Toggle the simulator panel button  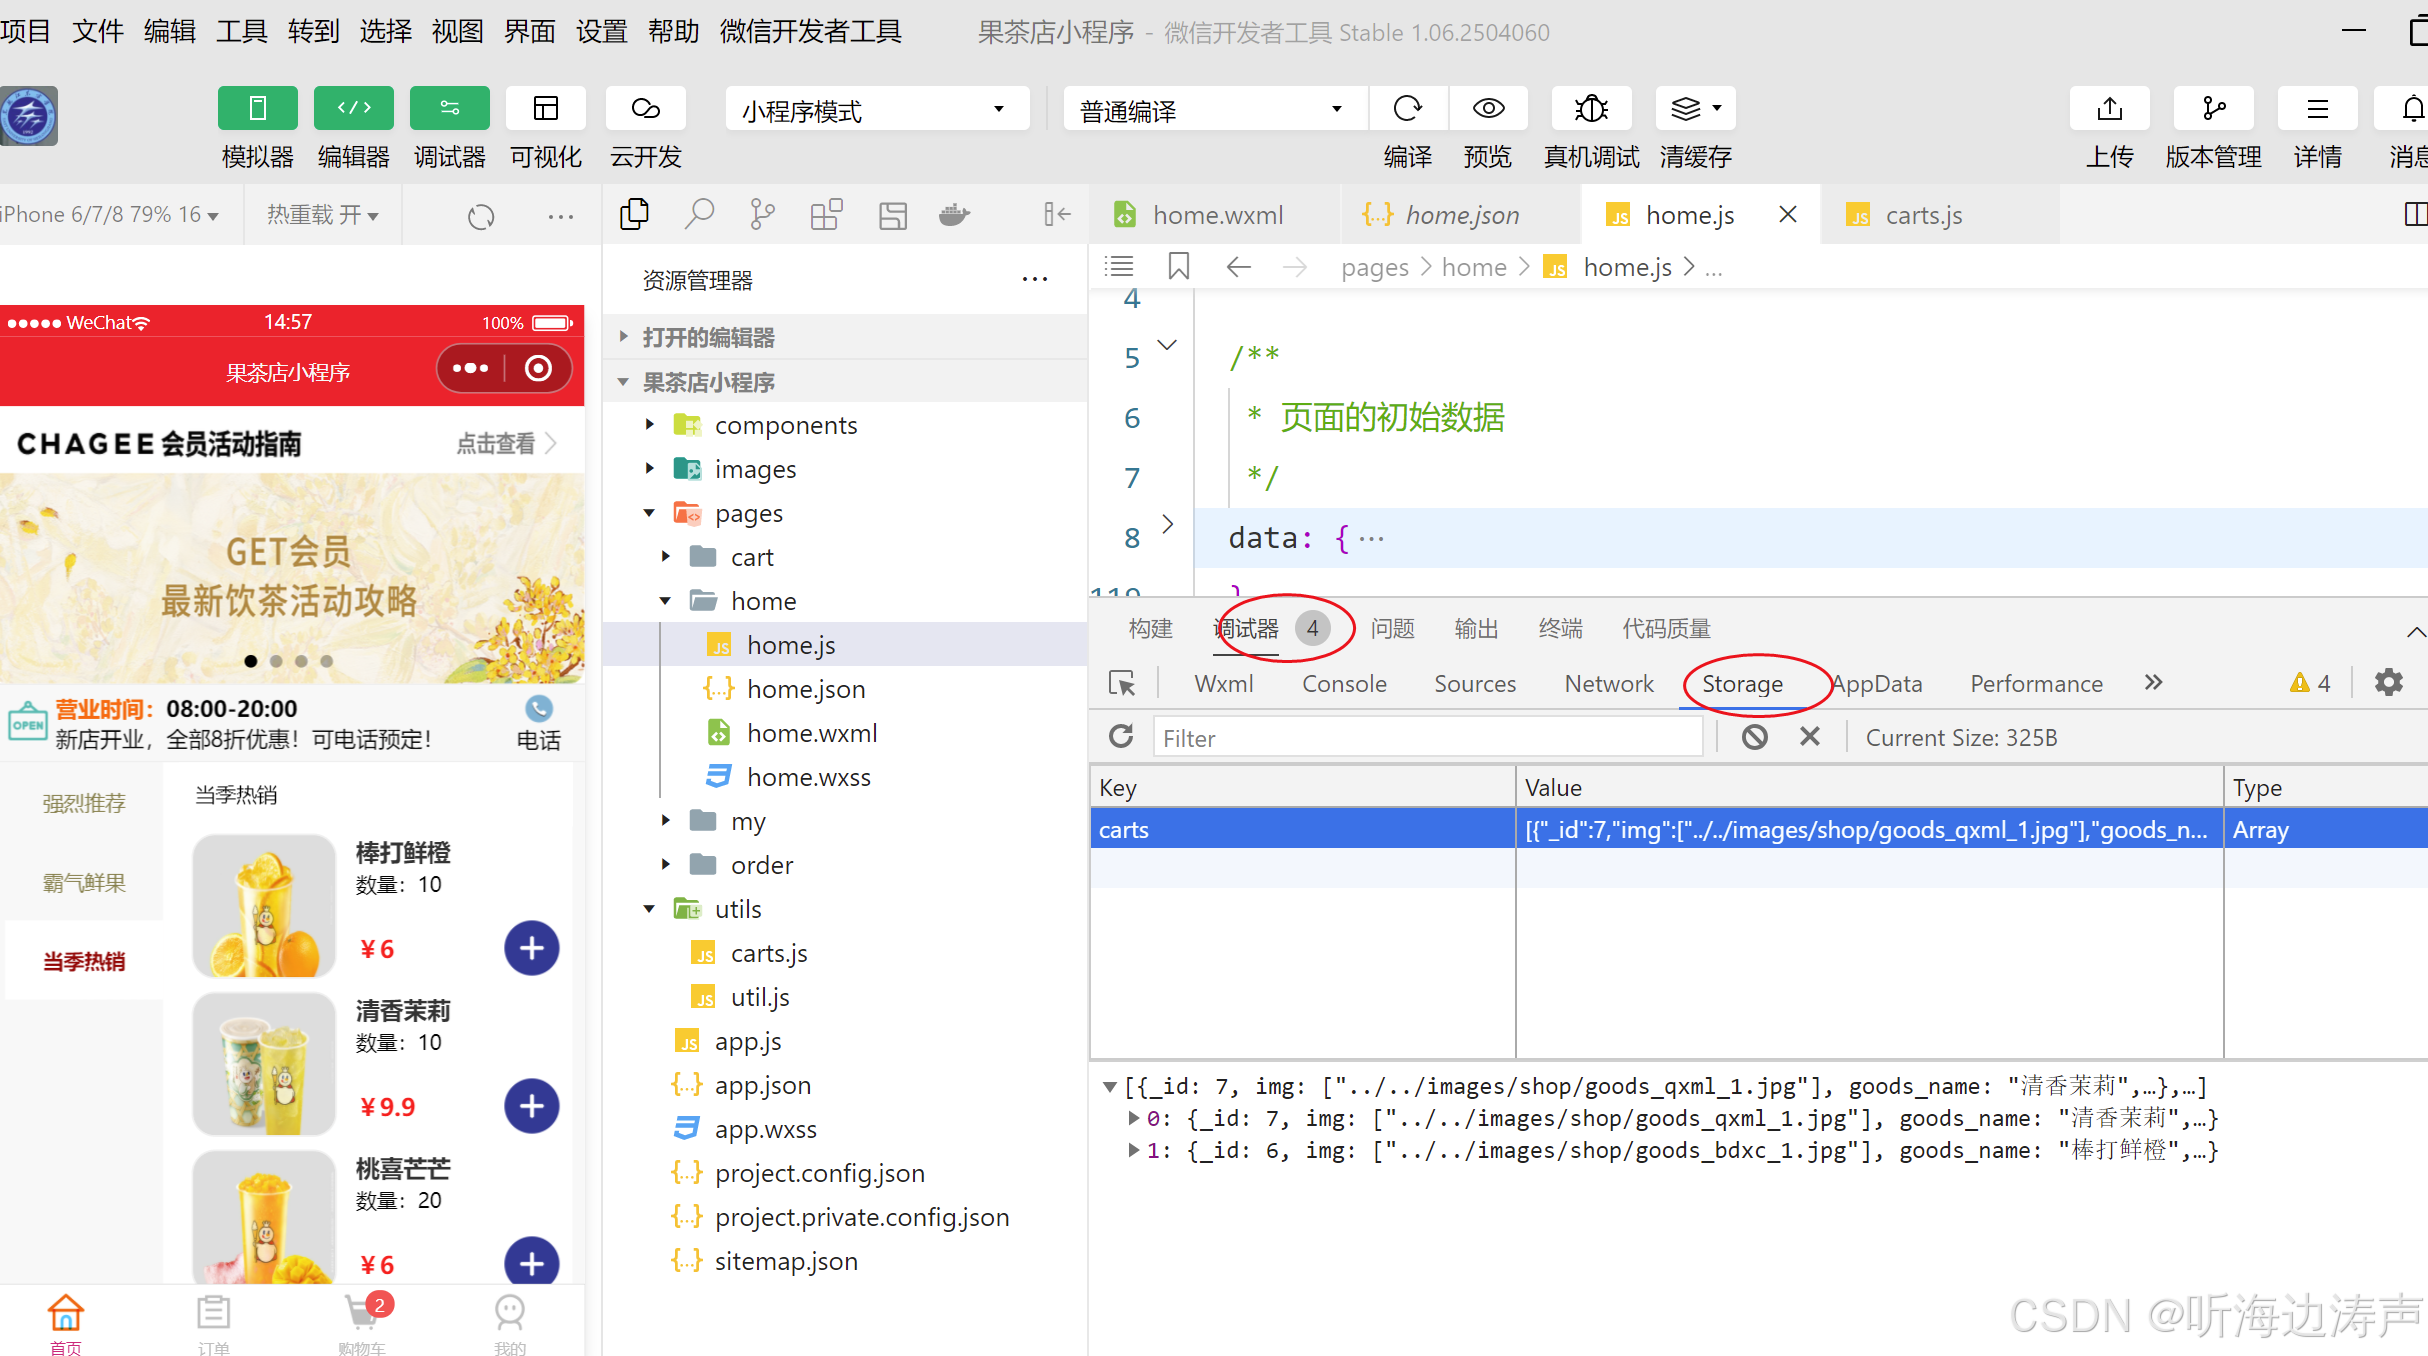tap(257, 108)
